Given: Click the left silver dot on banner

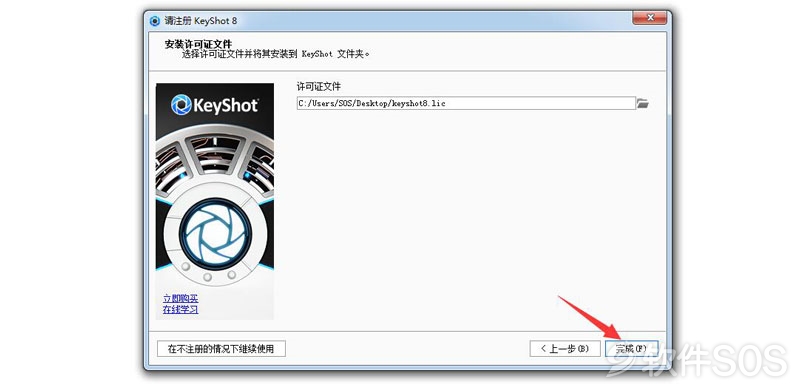Looking at the screenshot, I should click(x=185, y=267).
